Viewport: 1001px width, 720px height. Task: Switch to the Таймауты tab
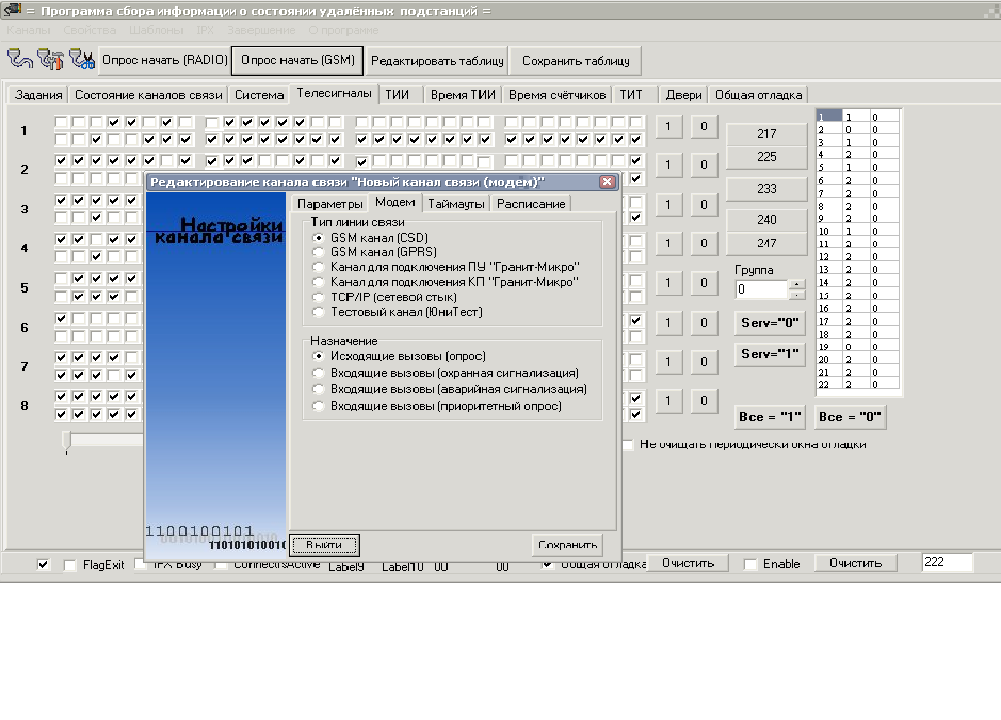tap(456, 204)
